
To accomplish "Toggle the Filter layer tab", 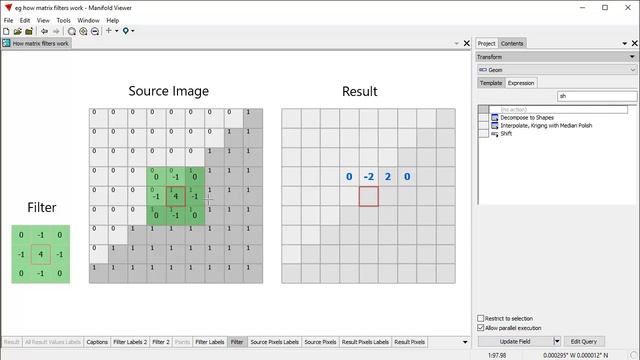I will click(237, 342).
